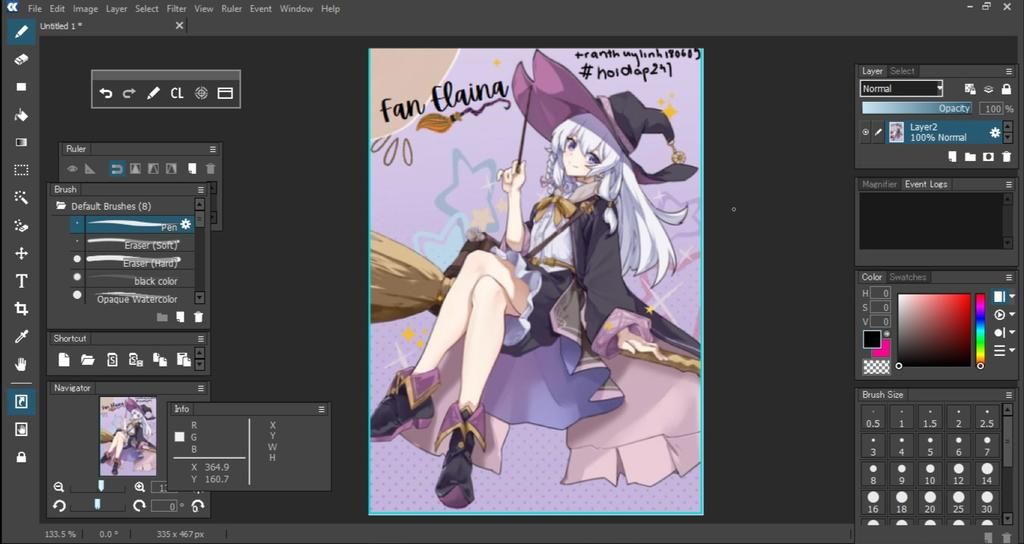The height and width of the screenshot is (544, 1024).
Task: Select the Eyedropper tool
Action: coord(21,337)
